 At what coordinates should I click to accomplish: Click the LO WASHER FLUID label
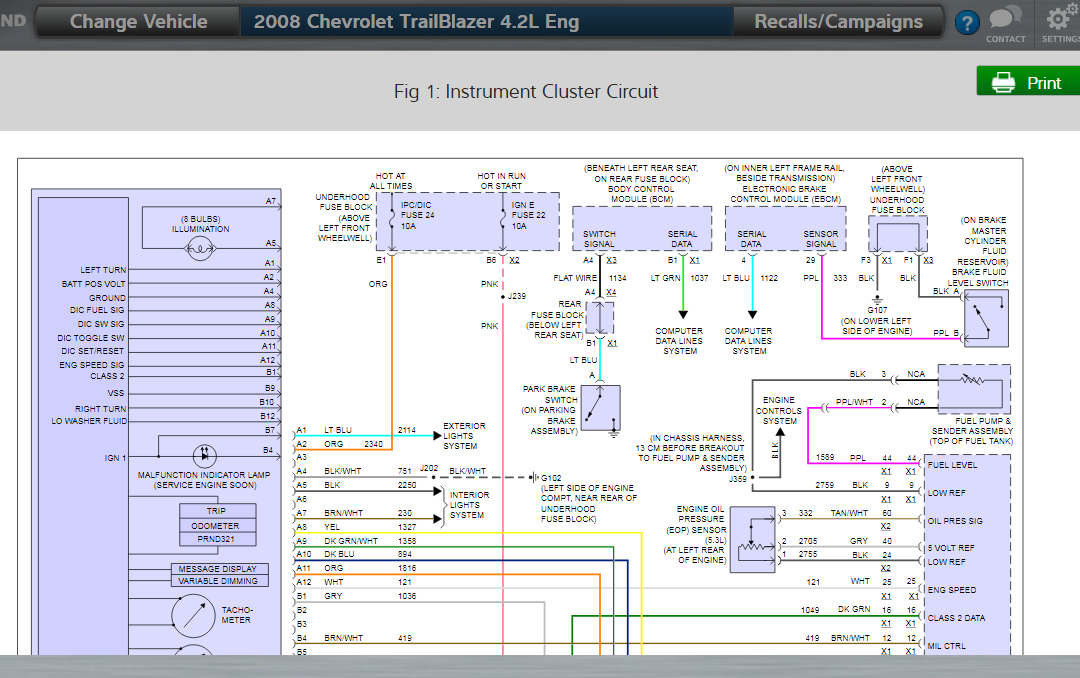(89, 420)
